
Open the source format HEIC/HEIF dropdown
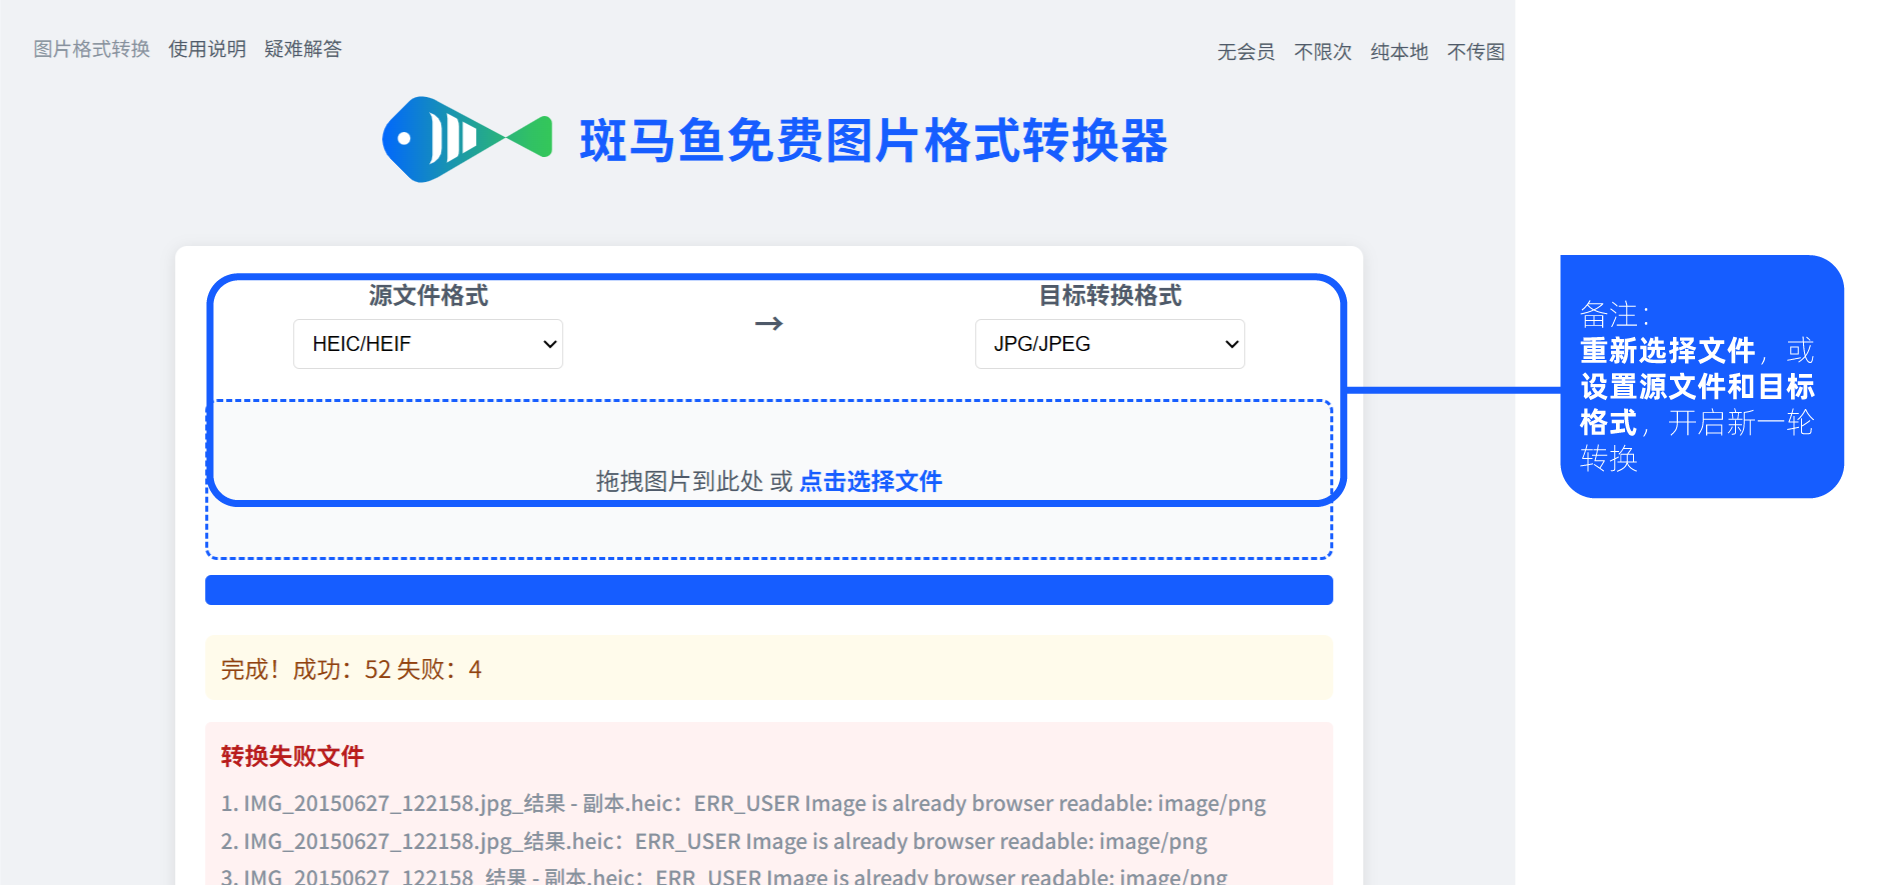click(428, 344)
